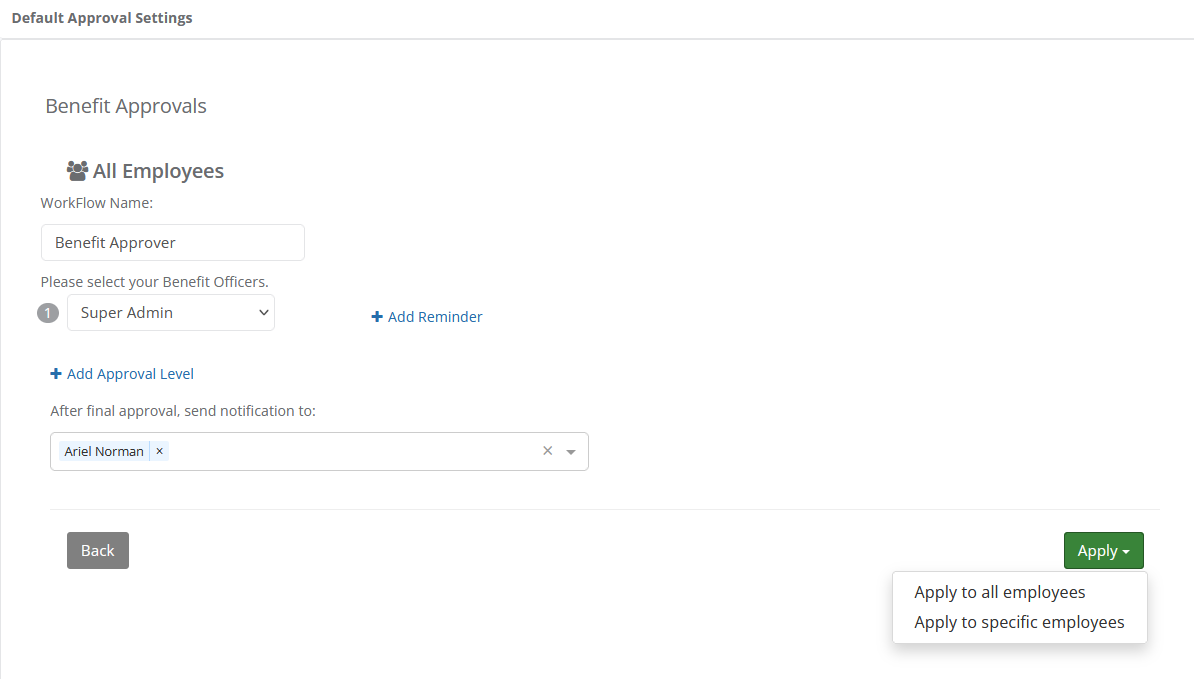Click the plus icon beside Add Reminder

coord(377,317)
